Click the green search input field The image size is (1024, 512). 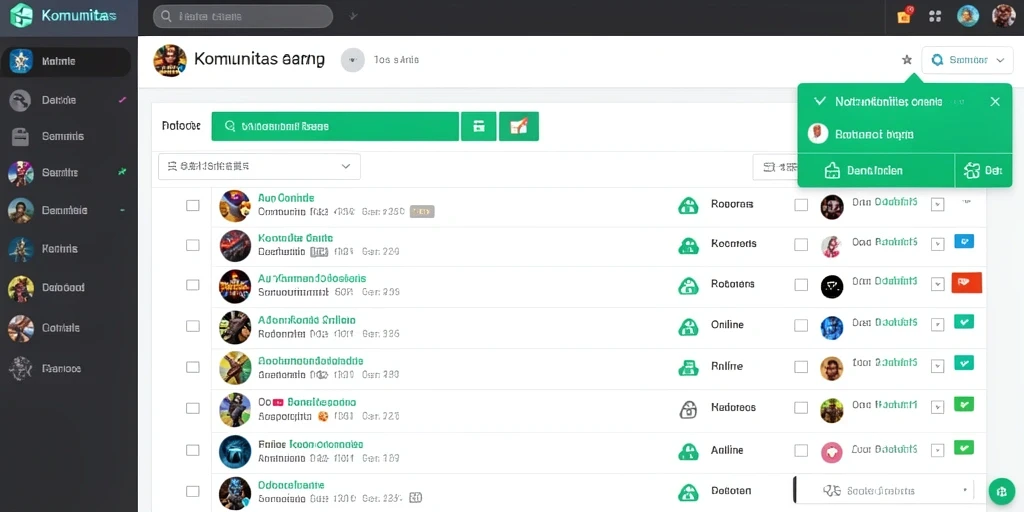tap(335, 127)
